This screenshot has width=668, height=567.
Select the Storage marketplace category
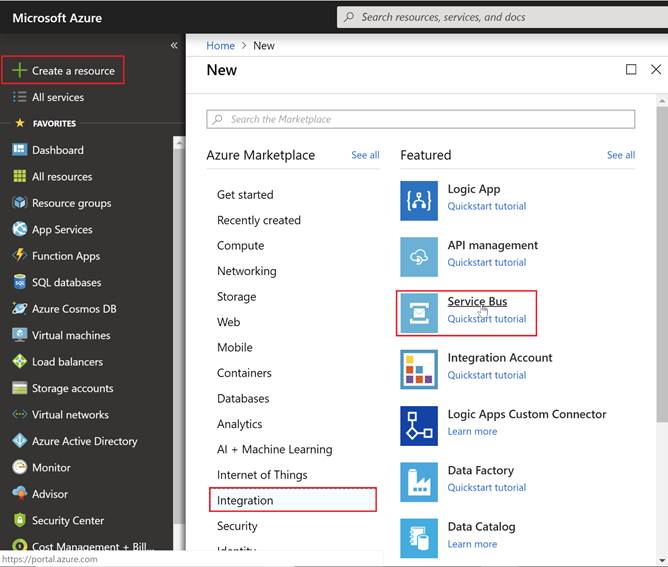pos(236,297)
